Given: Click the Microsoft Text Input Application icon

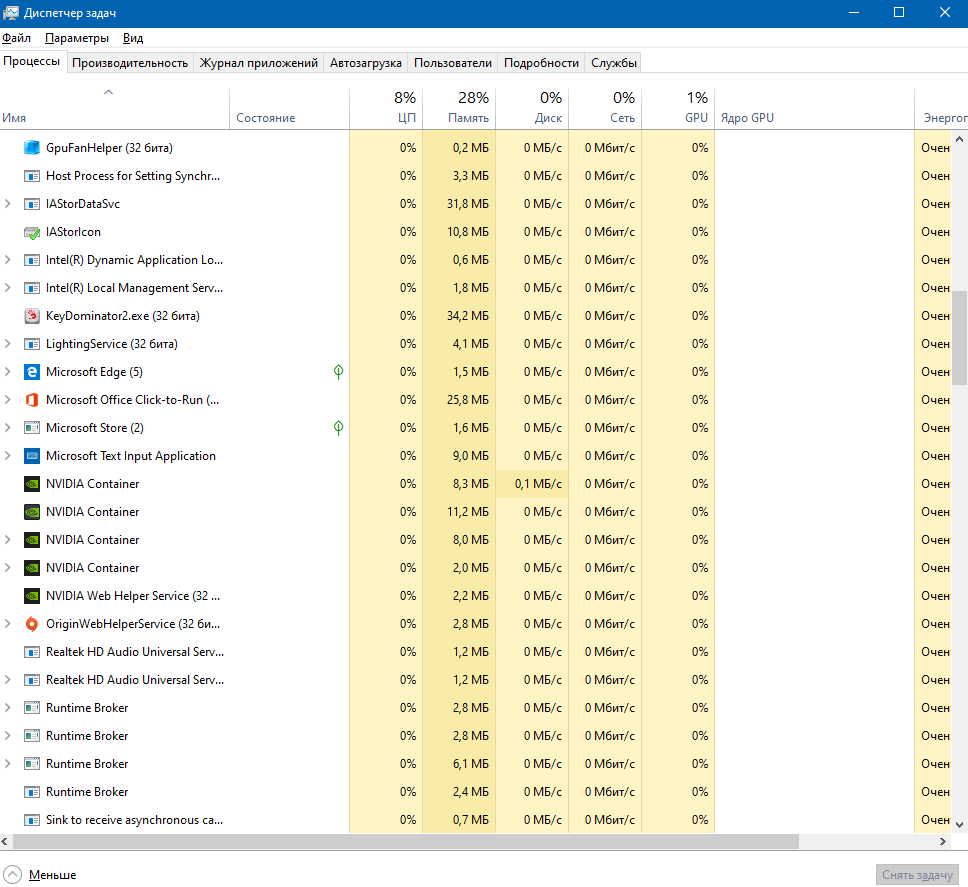Looking at the screenshot, I should (x=31, y=456).
